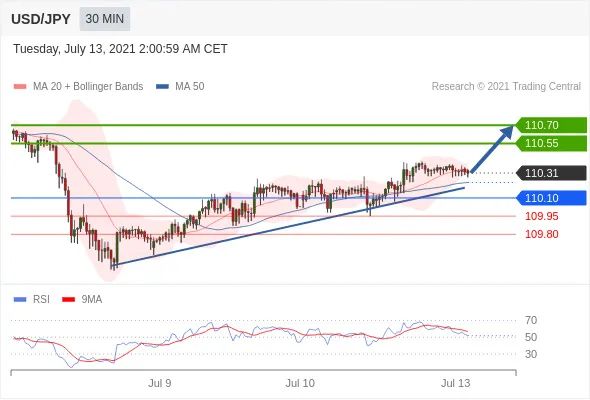This screenshot has width=590, height=400.
Task: Click the RSI 70 level label
Action: pyautogui.click(x=531, y=321)
